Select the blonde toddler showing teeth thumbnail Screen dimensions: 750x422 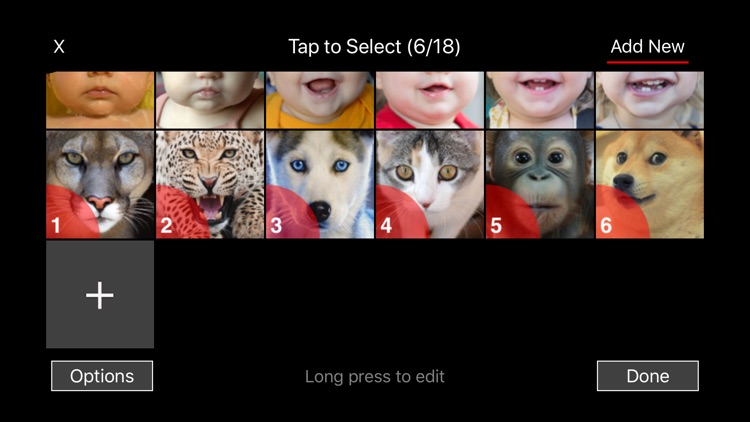pos(650,100)
